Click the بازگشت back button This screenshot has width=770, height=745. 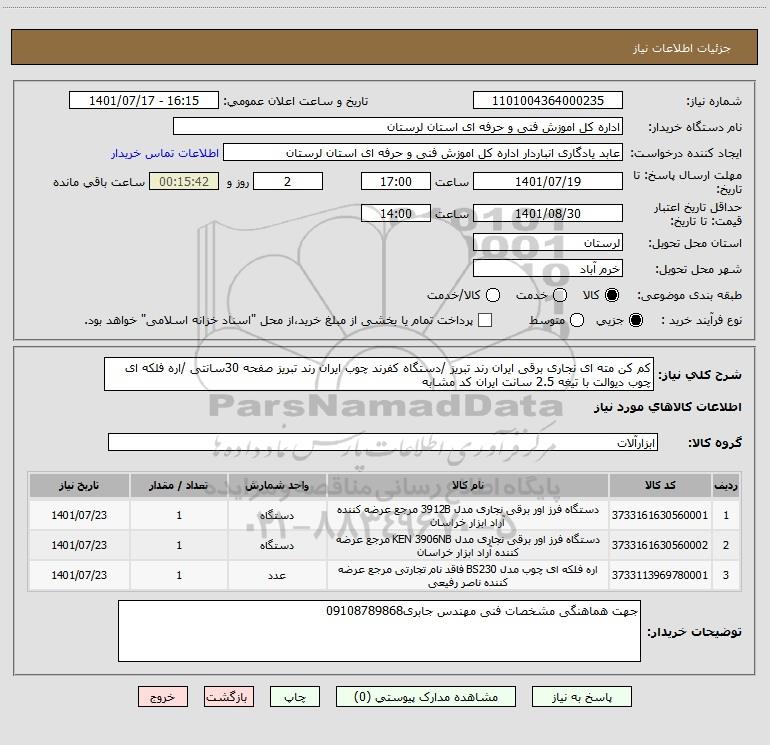click(x=229, y=697)
